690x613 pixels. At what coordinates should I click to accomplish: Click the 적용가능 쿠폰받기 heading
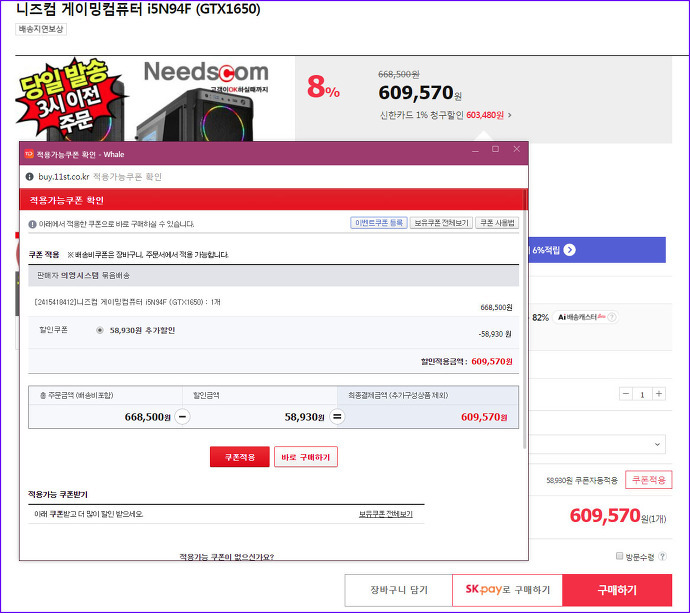click(58, 495)
